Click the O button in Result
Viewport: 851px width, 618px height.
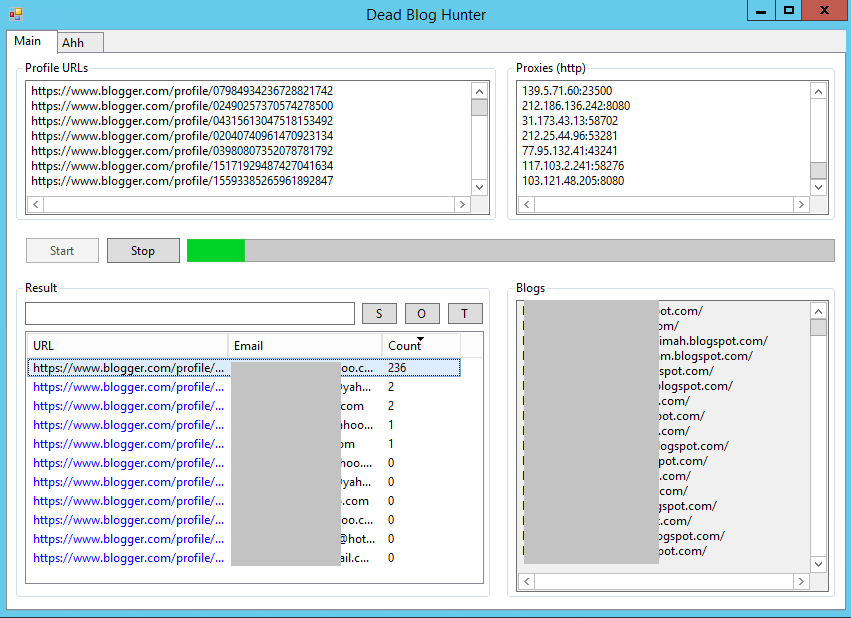pos(422,314)
